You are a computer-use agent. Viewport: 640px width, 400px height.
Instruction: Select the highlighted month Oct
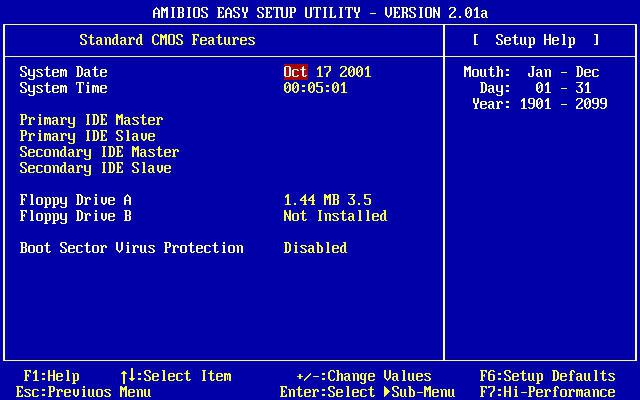pyautogui.click(x=296, y=72)
